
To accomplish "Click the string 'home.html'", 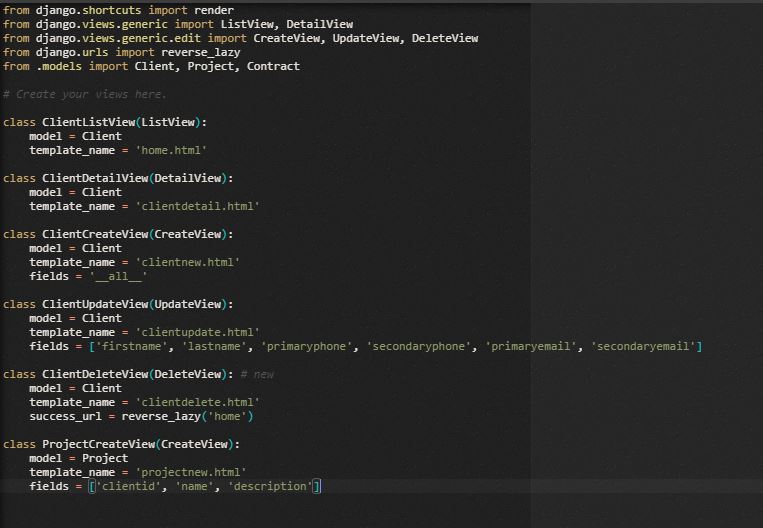I will [x=171, y=150].
